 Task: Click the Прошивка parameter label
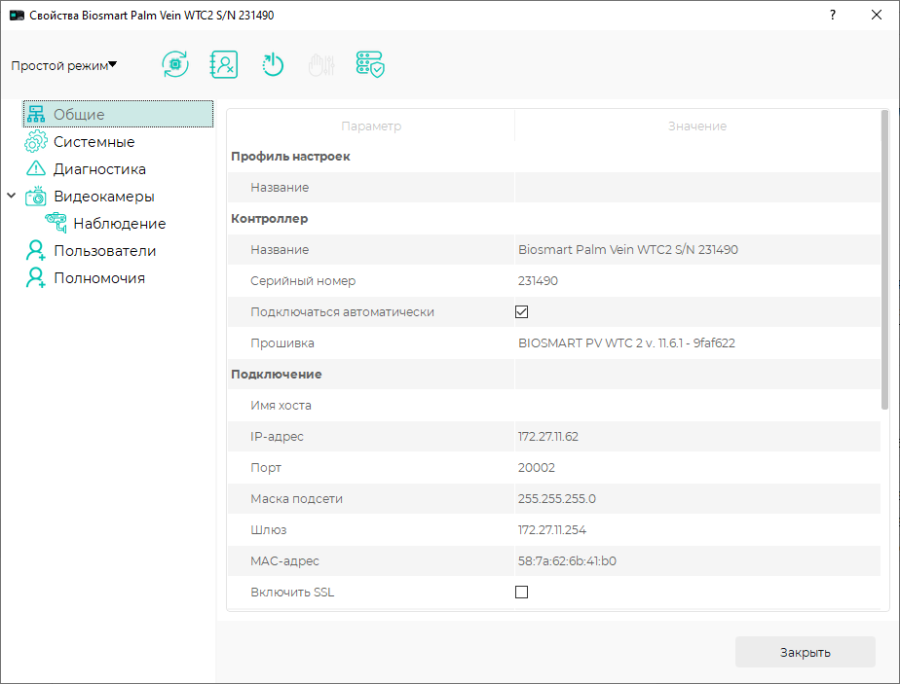tap(282, 343)
